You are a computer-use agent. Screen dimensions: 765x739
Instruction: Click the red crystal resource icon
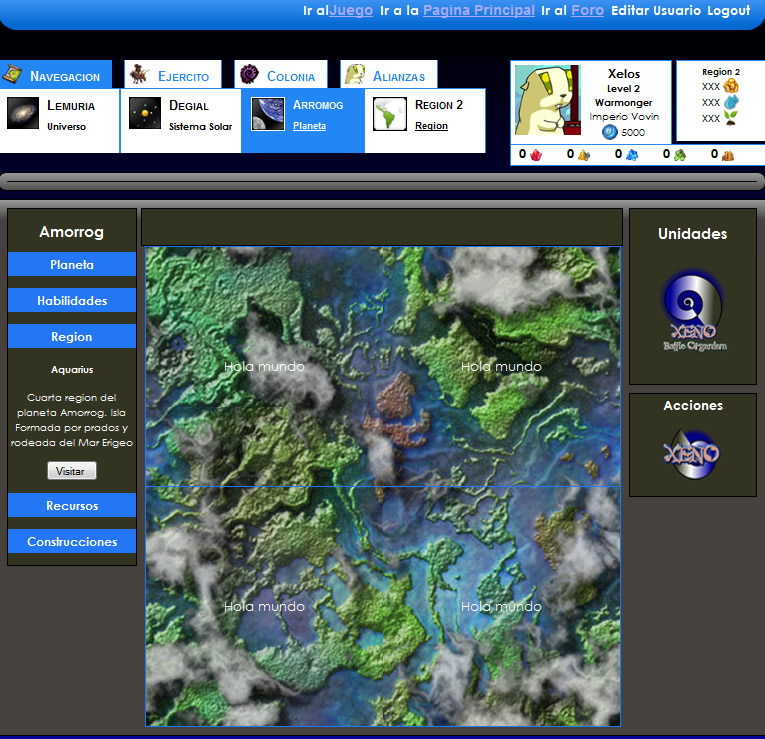[x=535, y=155]
